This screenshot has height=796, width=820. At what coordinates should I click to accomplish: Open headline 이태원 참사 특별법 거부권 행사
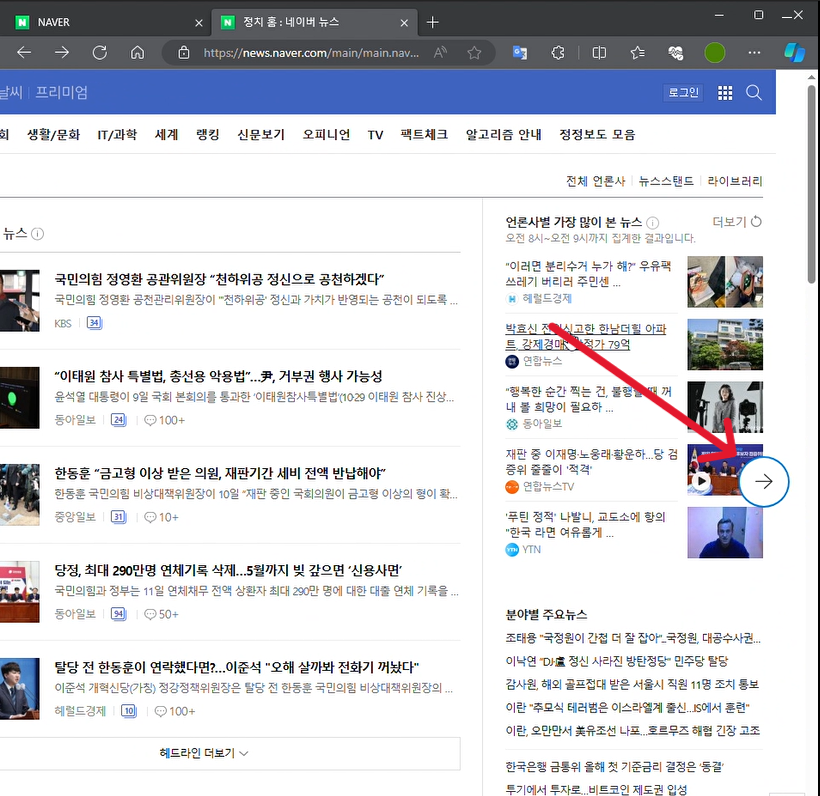219,376
